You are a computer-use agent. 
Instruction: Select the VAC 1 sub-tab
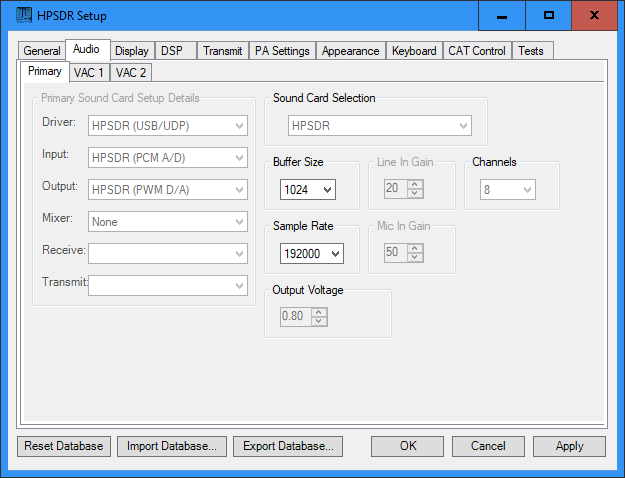coord(88,72)
